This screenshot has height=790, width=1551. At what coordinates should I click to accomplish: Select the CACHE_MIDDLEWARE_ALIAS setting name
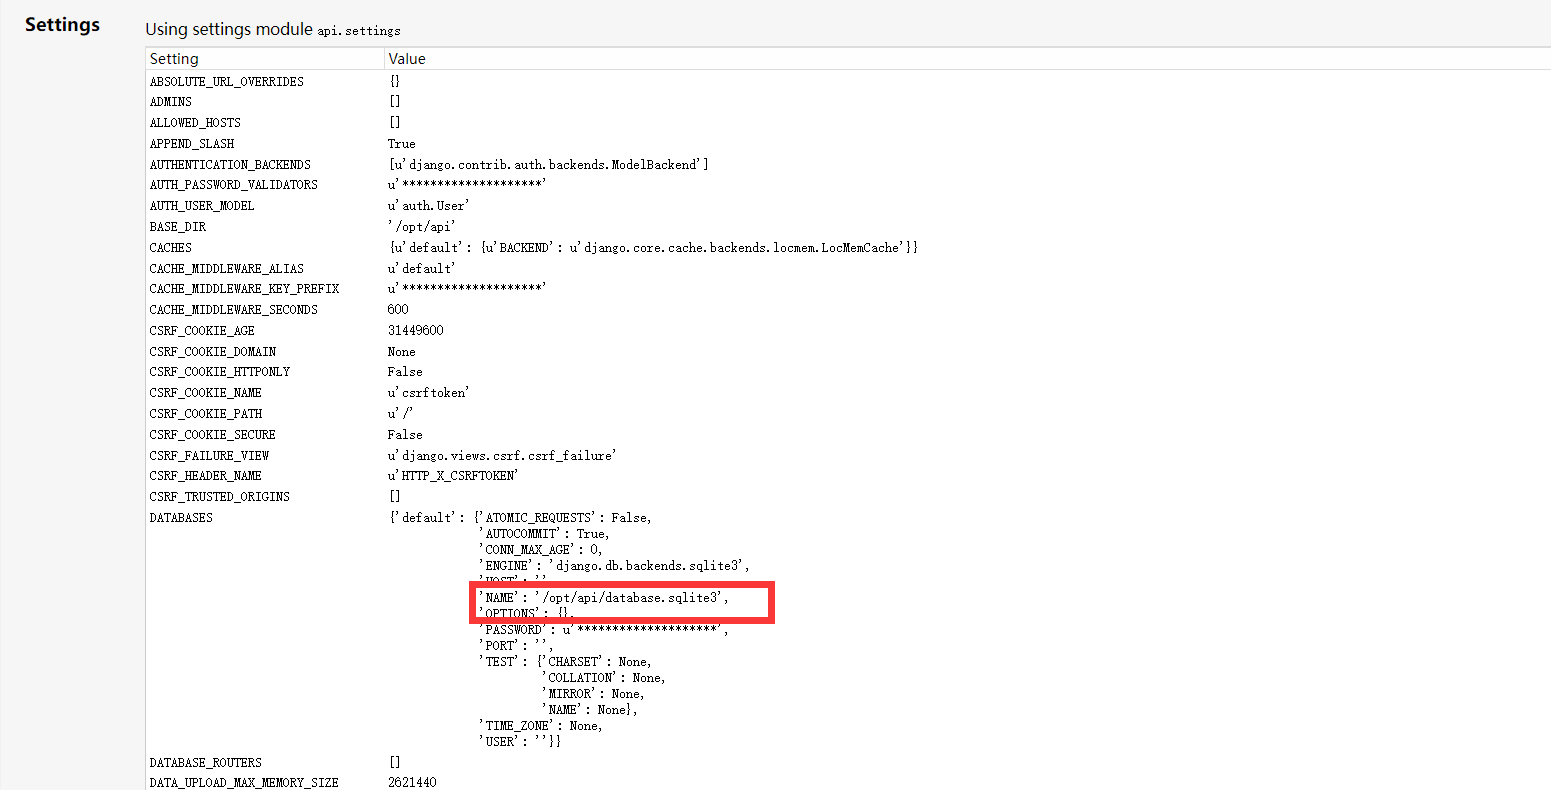227,268
